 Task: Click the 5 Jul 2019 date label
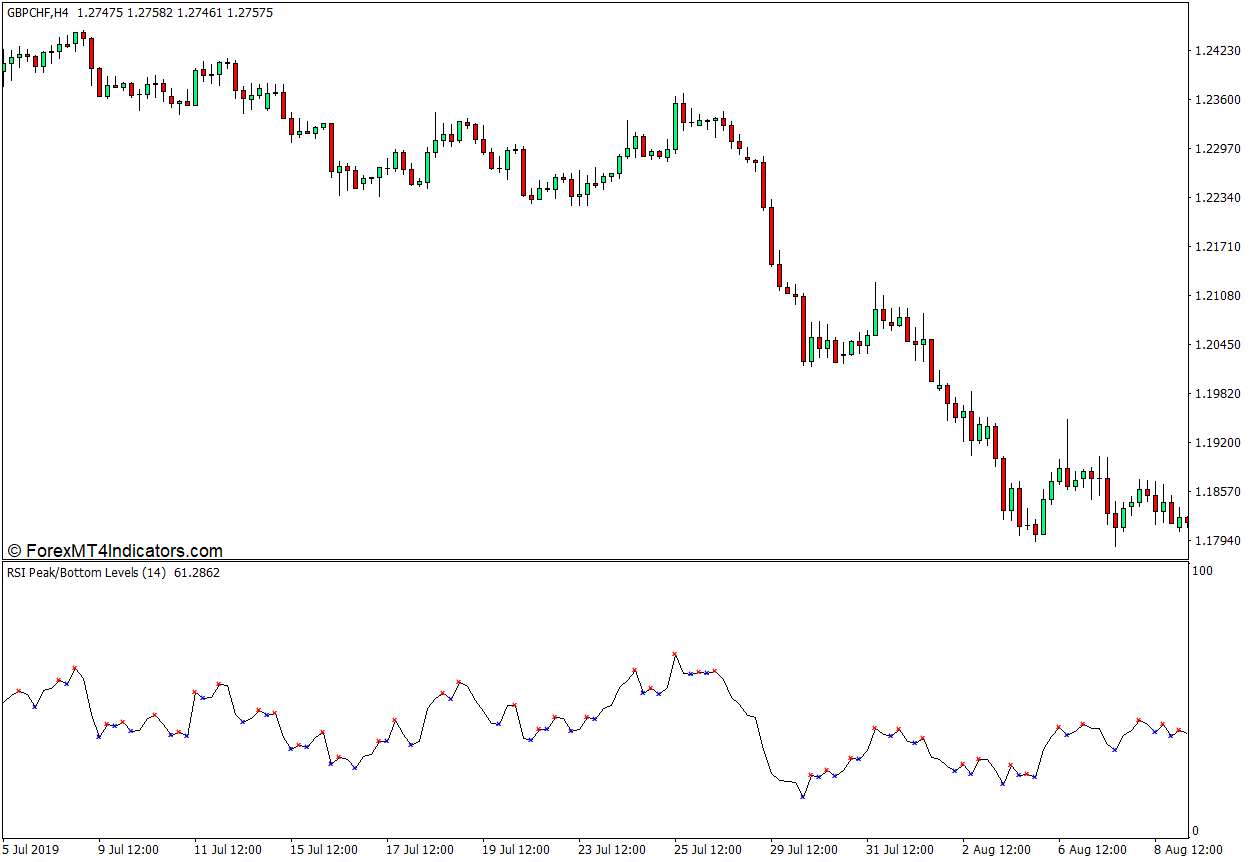coord(31,850)
